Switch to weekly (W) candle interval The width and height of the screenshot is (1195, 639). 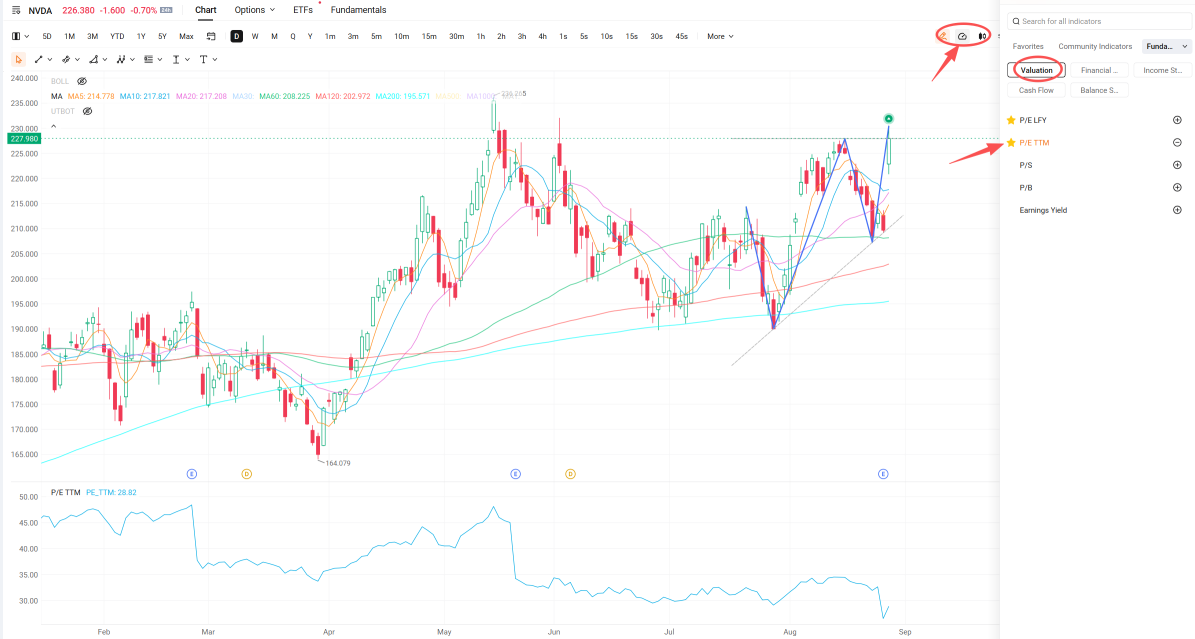255,37
